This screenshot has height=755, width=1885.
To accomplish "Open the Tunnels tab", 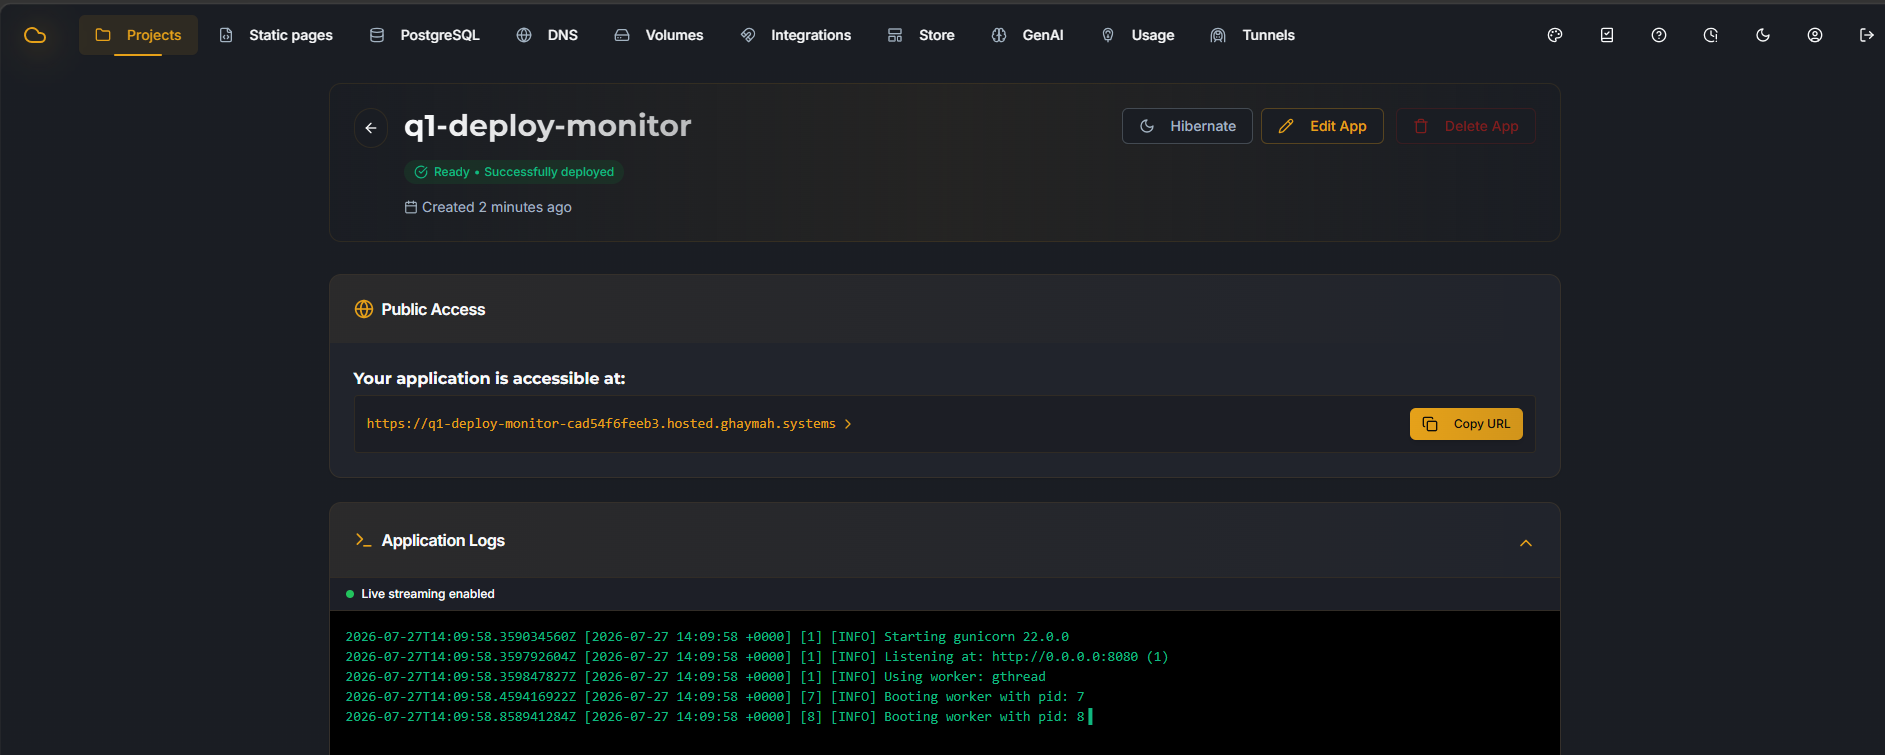I will [1253, 35].
